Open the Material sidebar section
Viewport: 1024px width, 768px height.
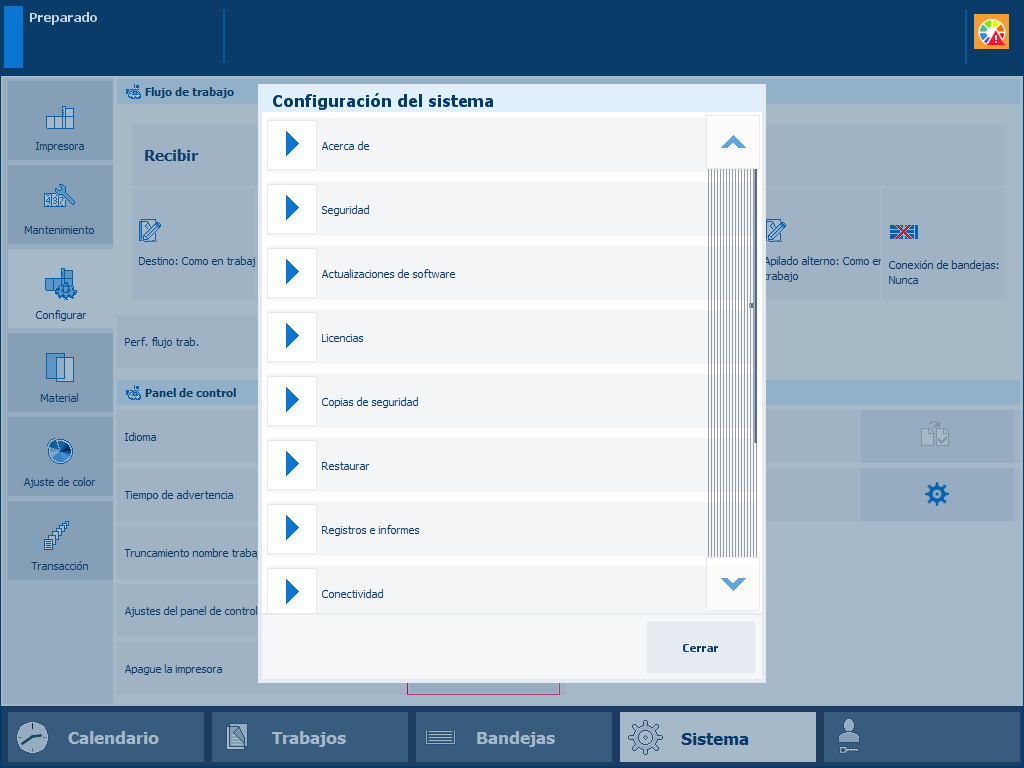[60, 372]
